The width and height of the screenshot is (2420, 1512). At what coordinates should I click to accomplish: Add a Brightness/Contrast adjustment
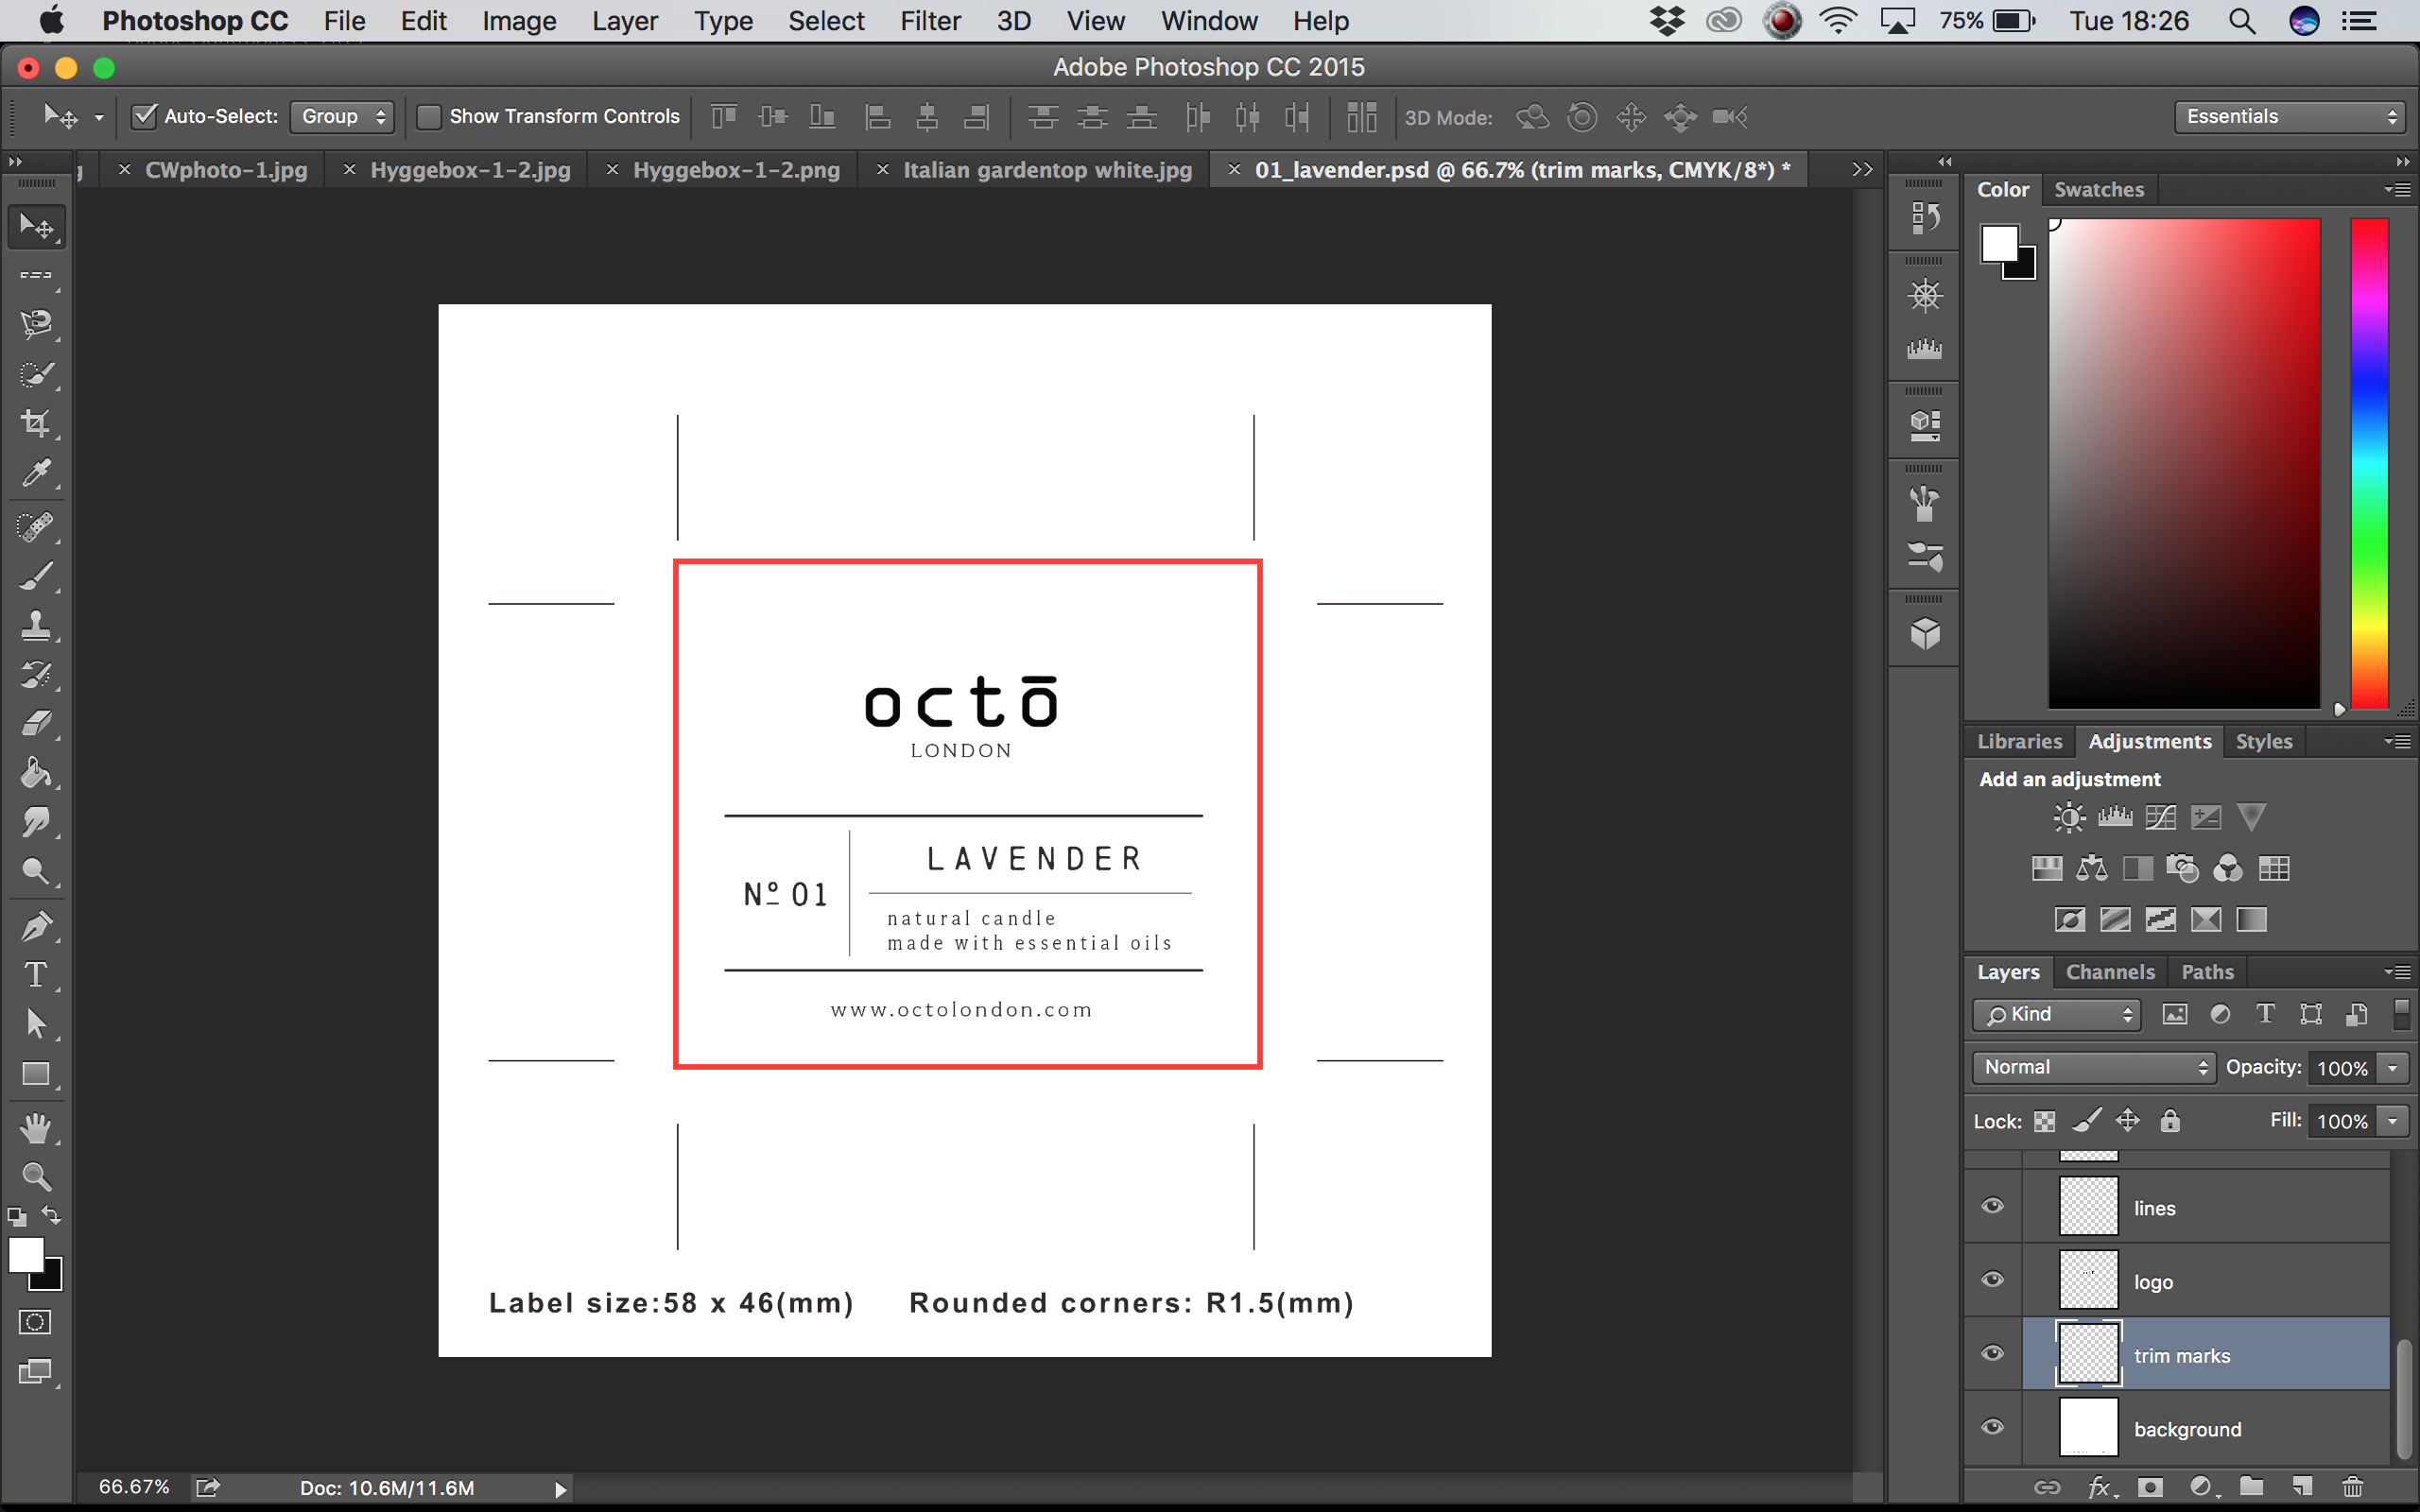(x=2068, y=818)
